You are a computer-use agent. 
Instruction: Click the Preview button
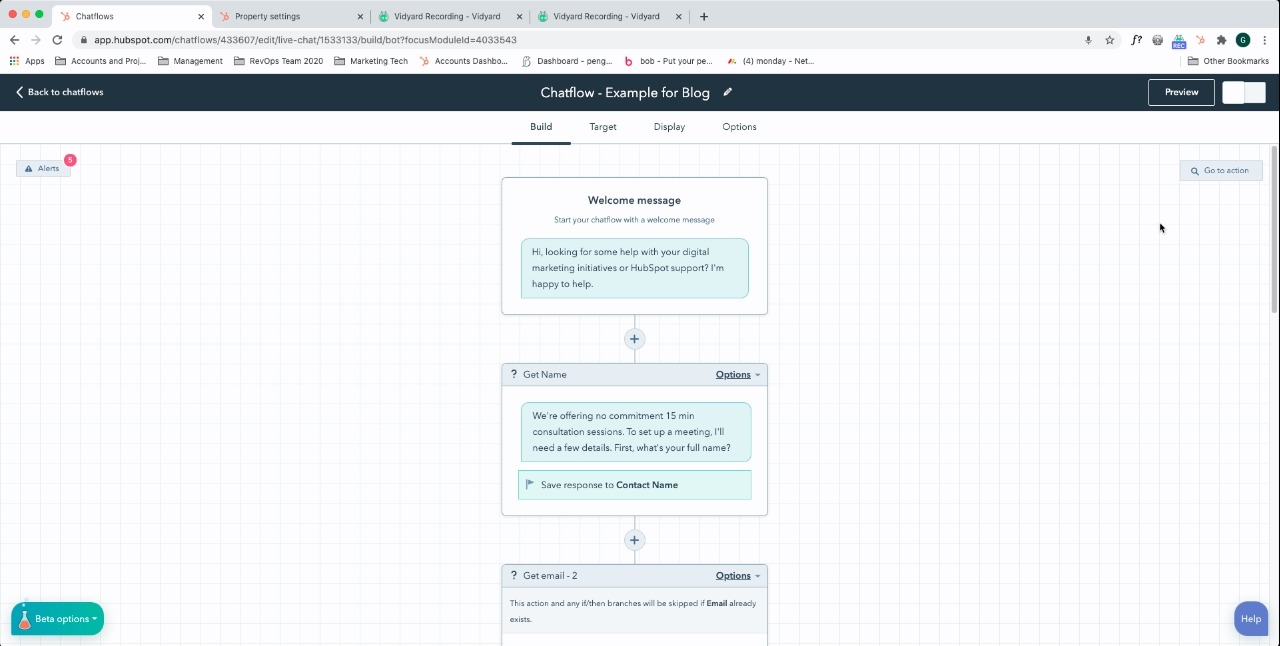coord(1180,92)
